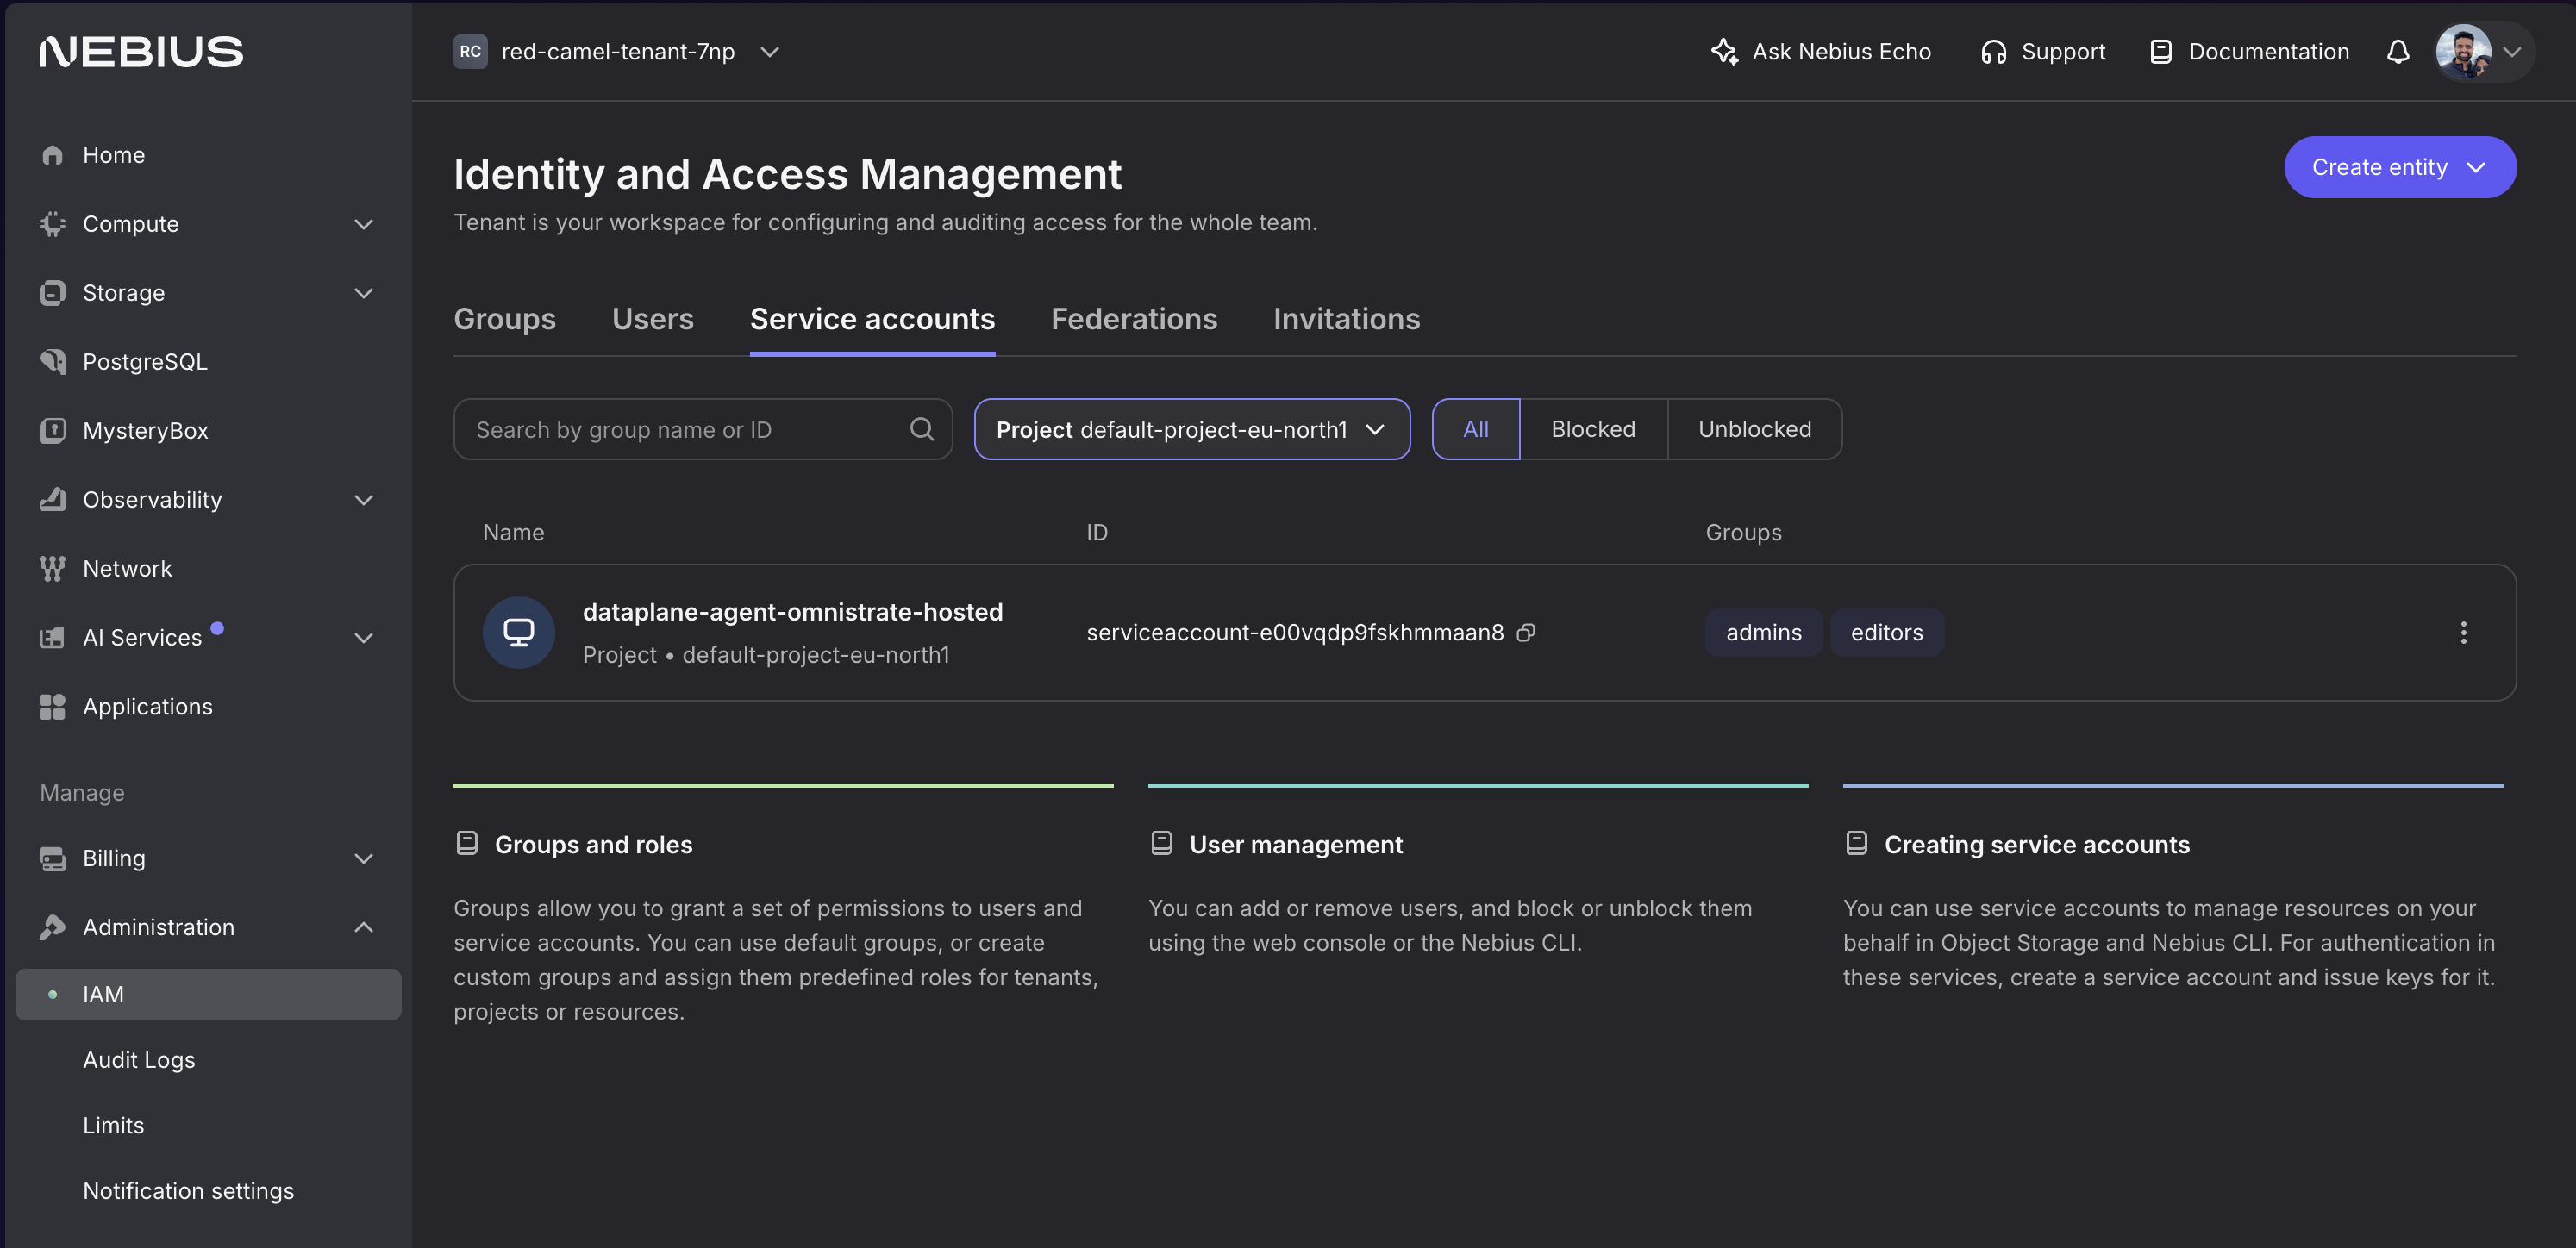Click the search magnifier icon

pos(921,429)
